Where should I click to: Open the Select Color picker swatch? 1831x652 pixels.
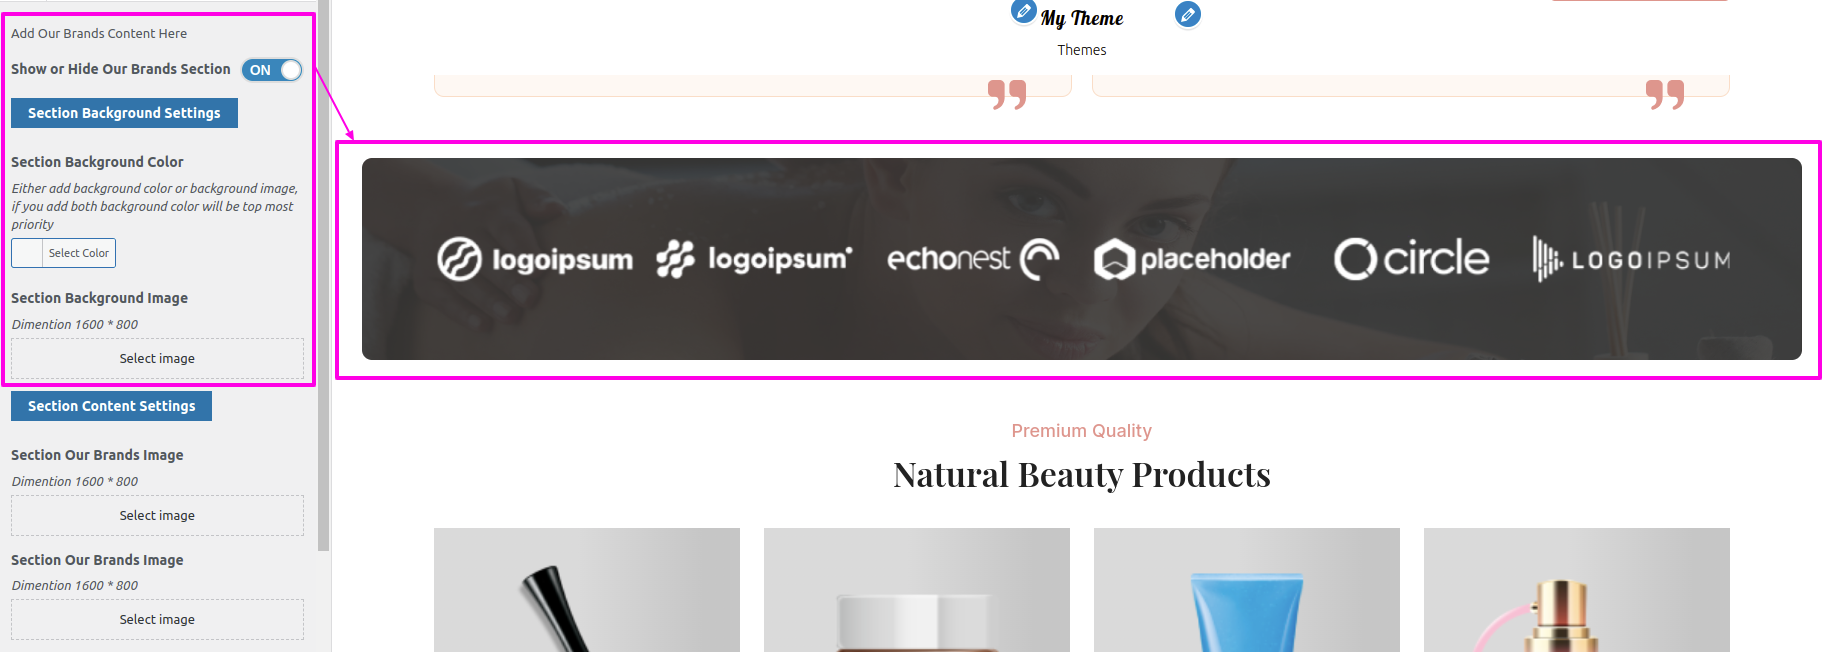coord(27,253)
